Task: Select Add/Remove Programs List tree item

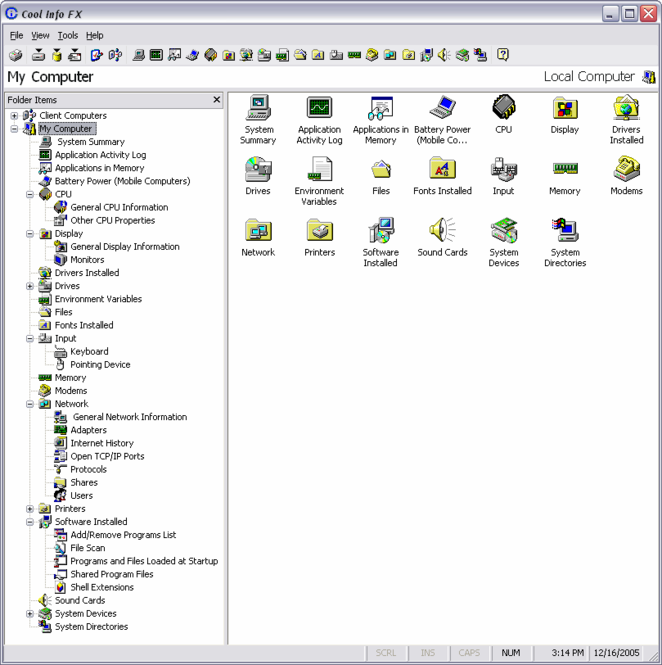Action: [x=122, y=535]
